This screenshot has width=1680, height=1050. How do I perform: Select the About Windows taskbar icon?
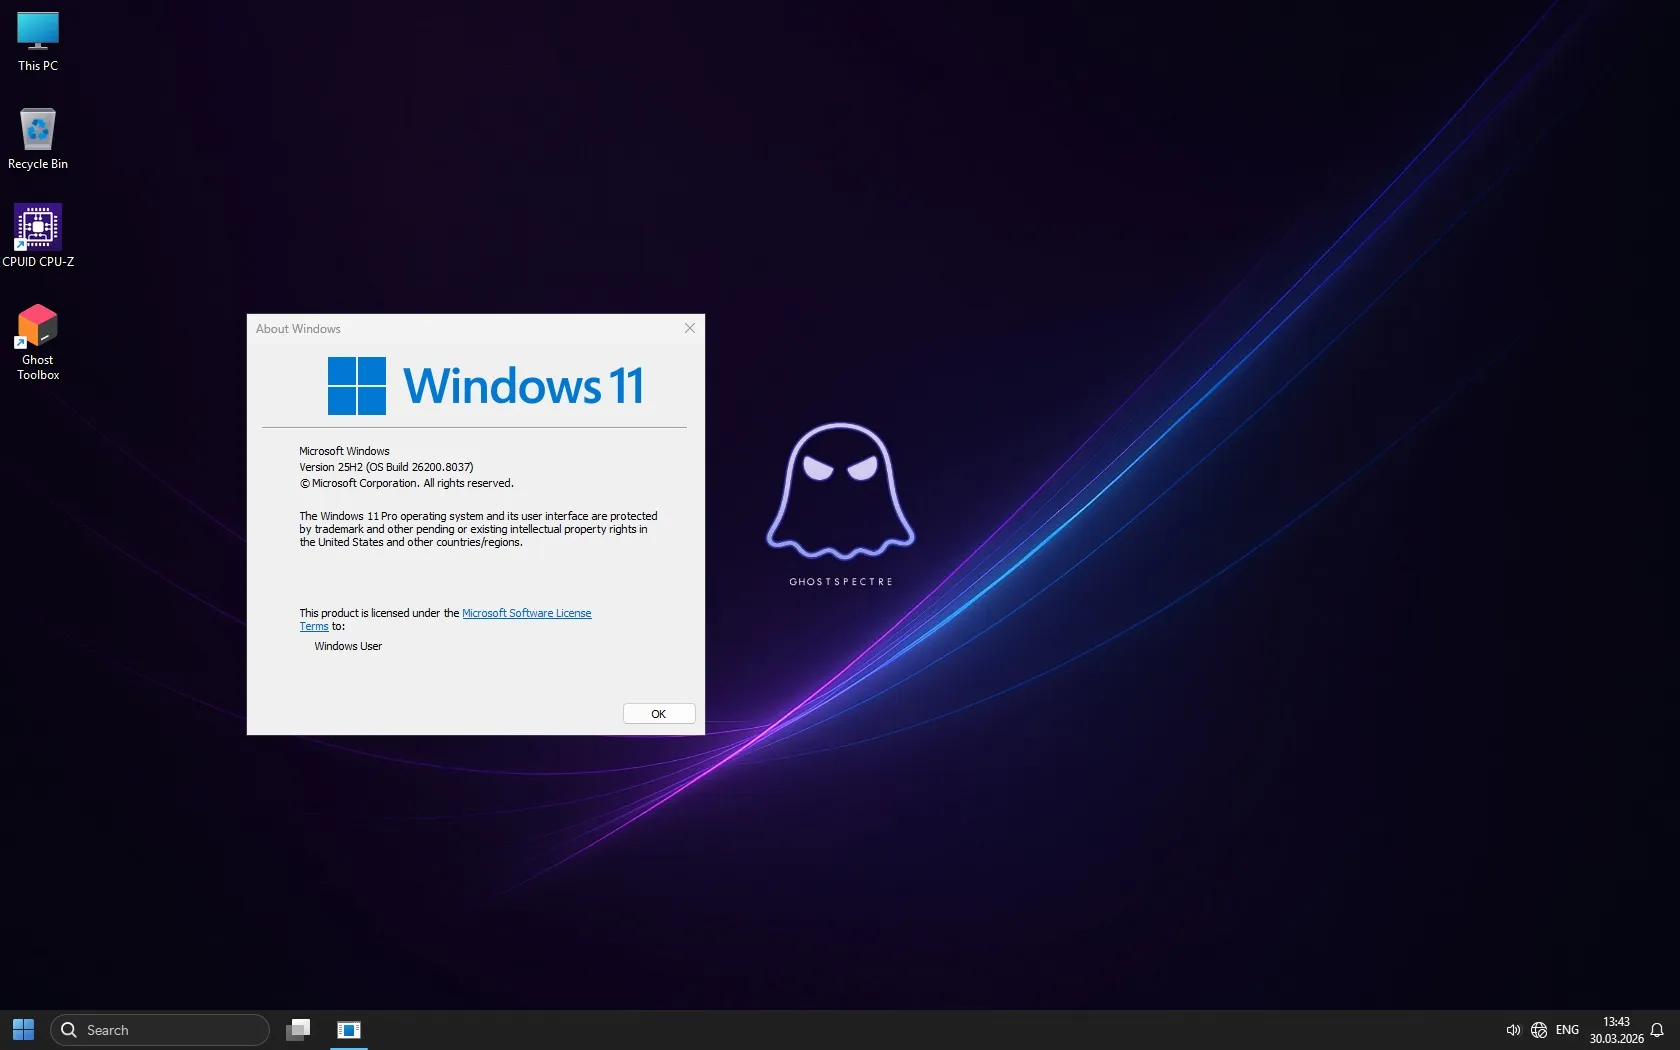coord(348,1029)
